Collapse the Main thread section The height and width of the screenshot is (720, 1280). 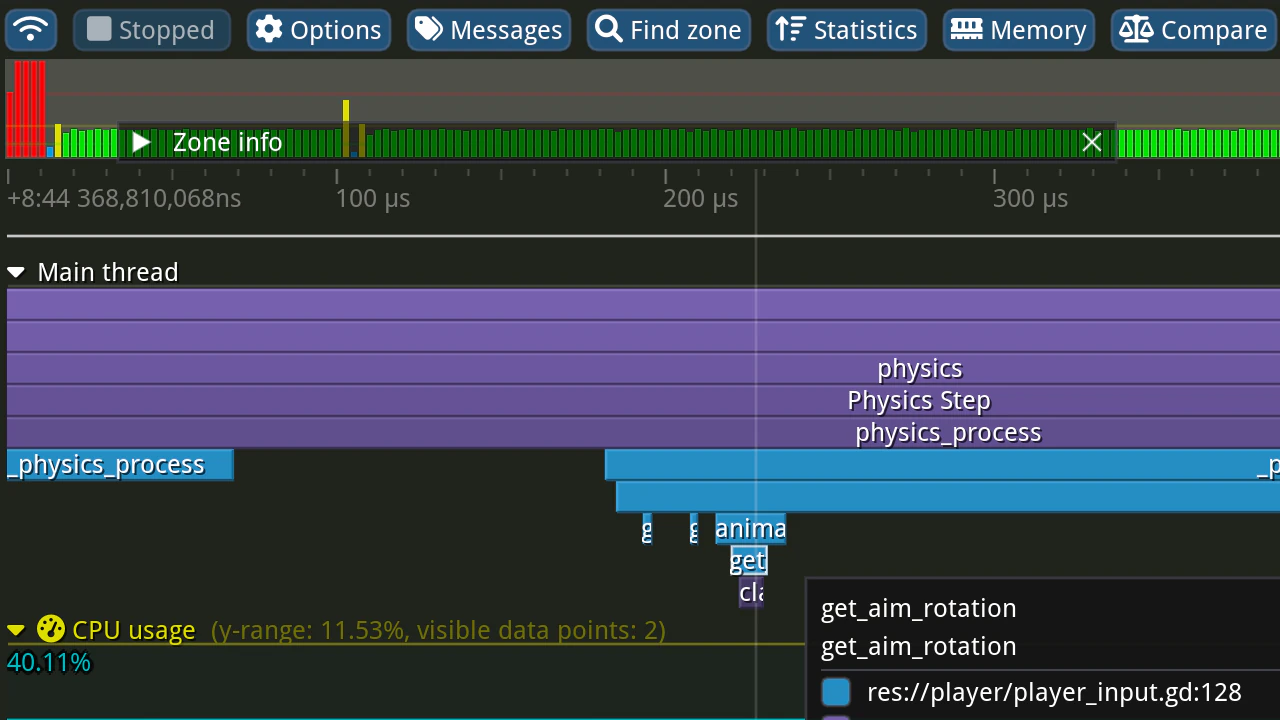pos(16,272)
